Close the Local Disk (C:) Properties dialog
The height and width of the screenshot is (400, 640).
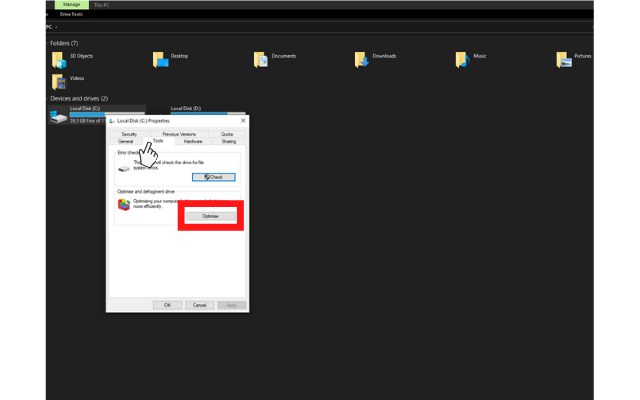point(243,120)
